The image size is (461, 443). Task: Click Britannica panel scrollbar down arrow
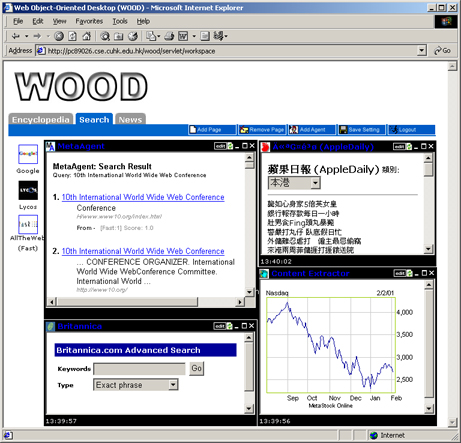[249, 409]
